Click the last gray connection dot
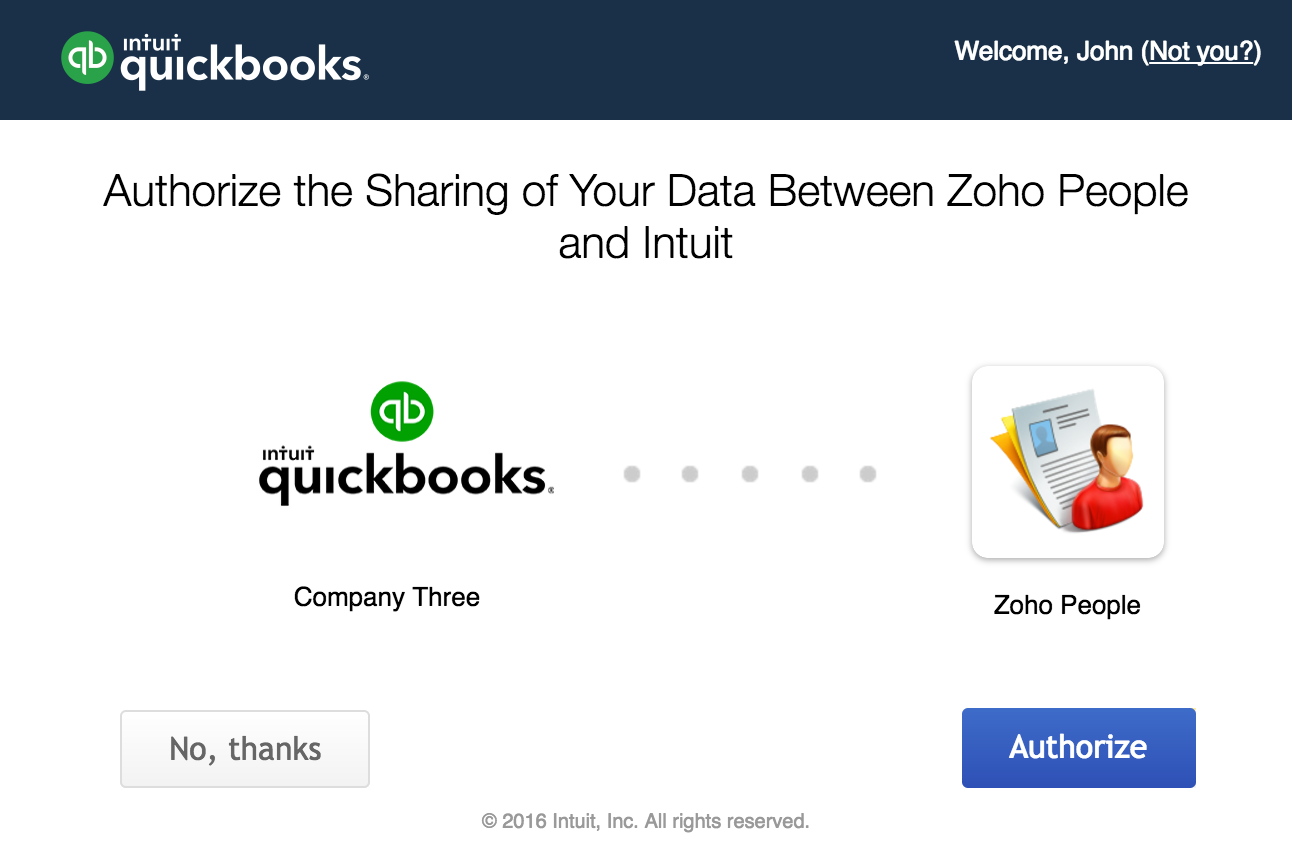The image size is (1292, 867). 868,473
